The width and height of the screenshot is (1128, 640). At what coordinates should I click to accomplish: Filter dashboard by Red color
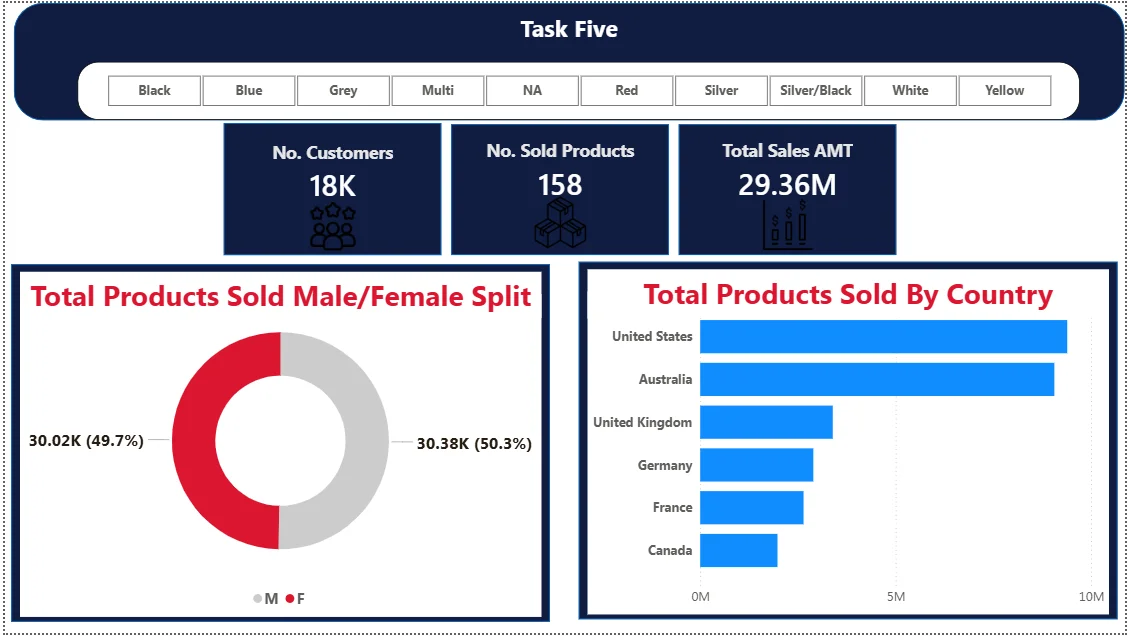626,90
